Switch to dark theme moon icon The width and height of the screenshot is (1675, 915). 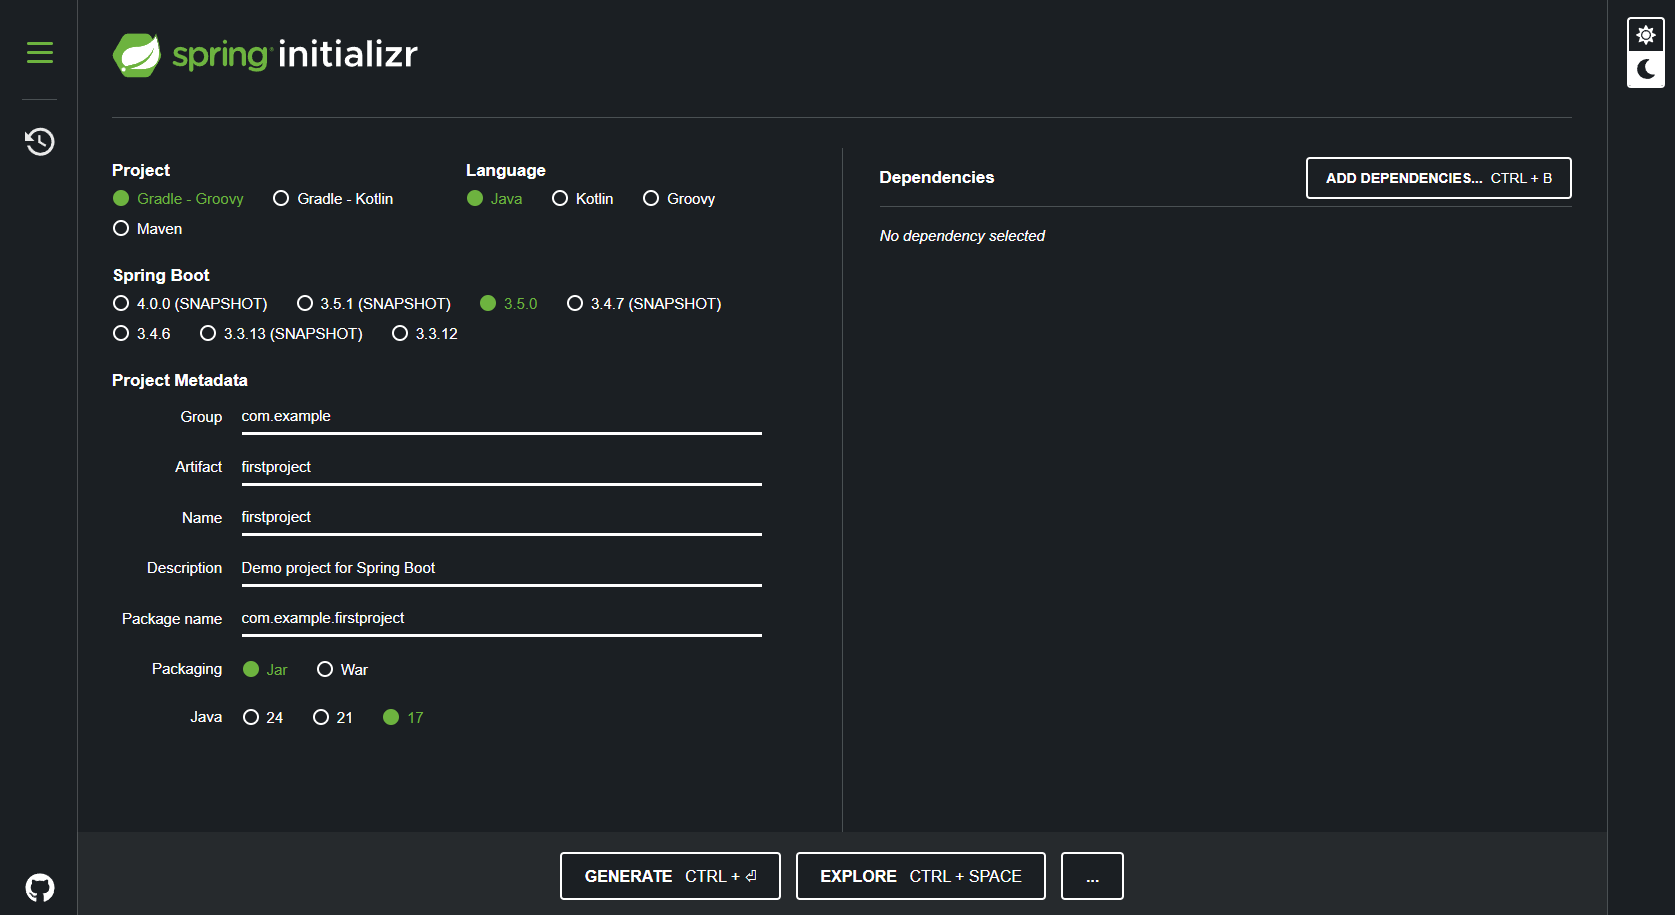point(1645,70)
